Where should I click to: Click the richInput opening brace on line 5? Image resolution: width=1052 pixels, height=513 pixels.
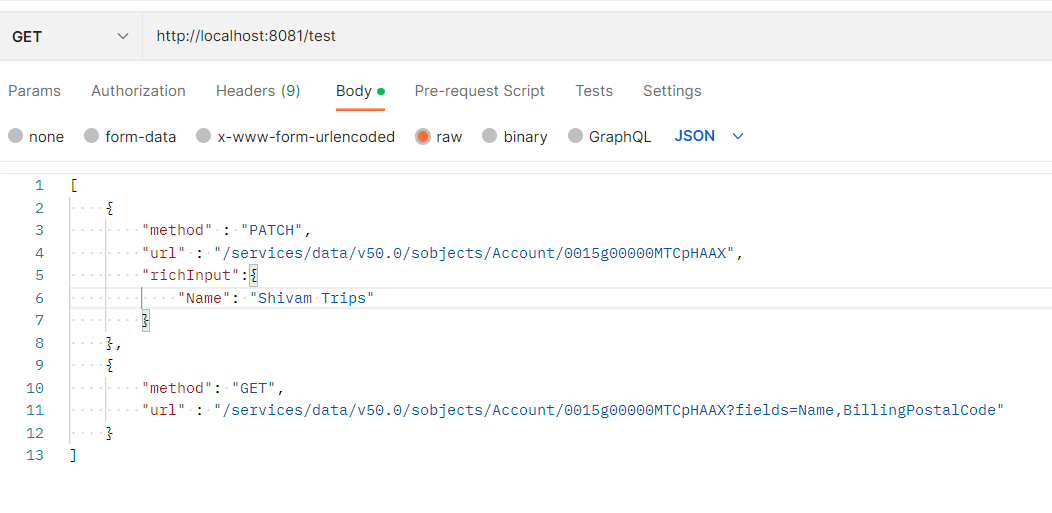(254, 276)
